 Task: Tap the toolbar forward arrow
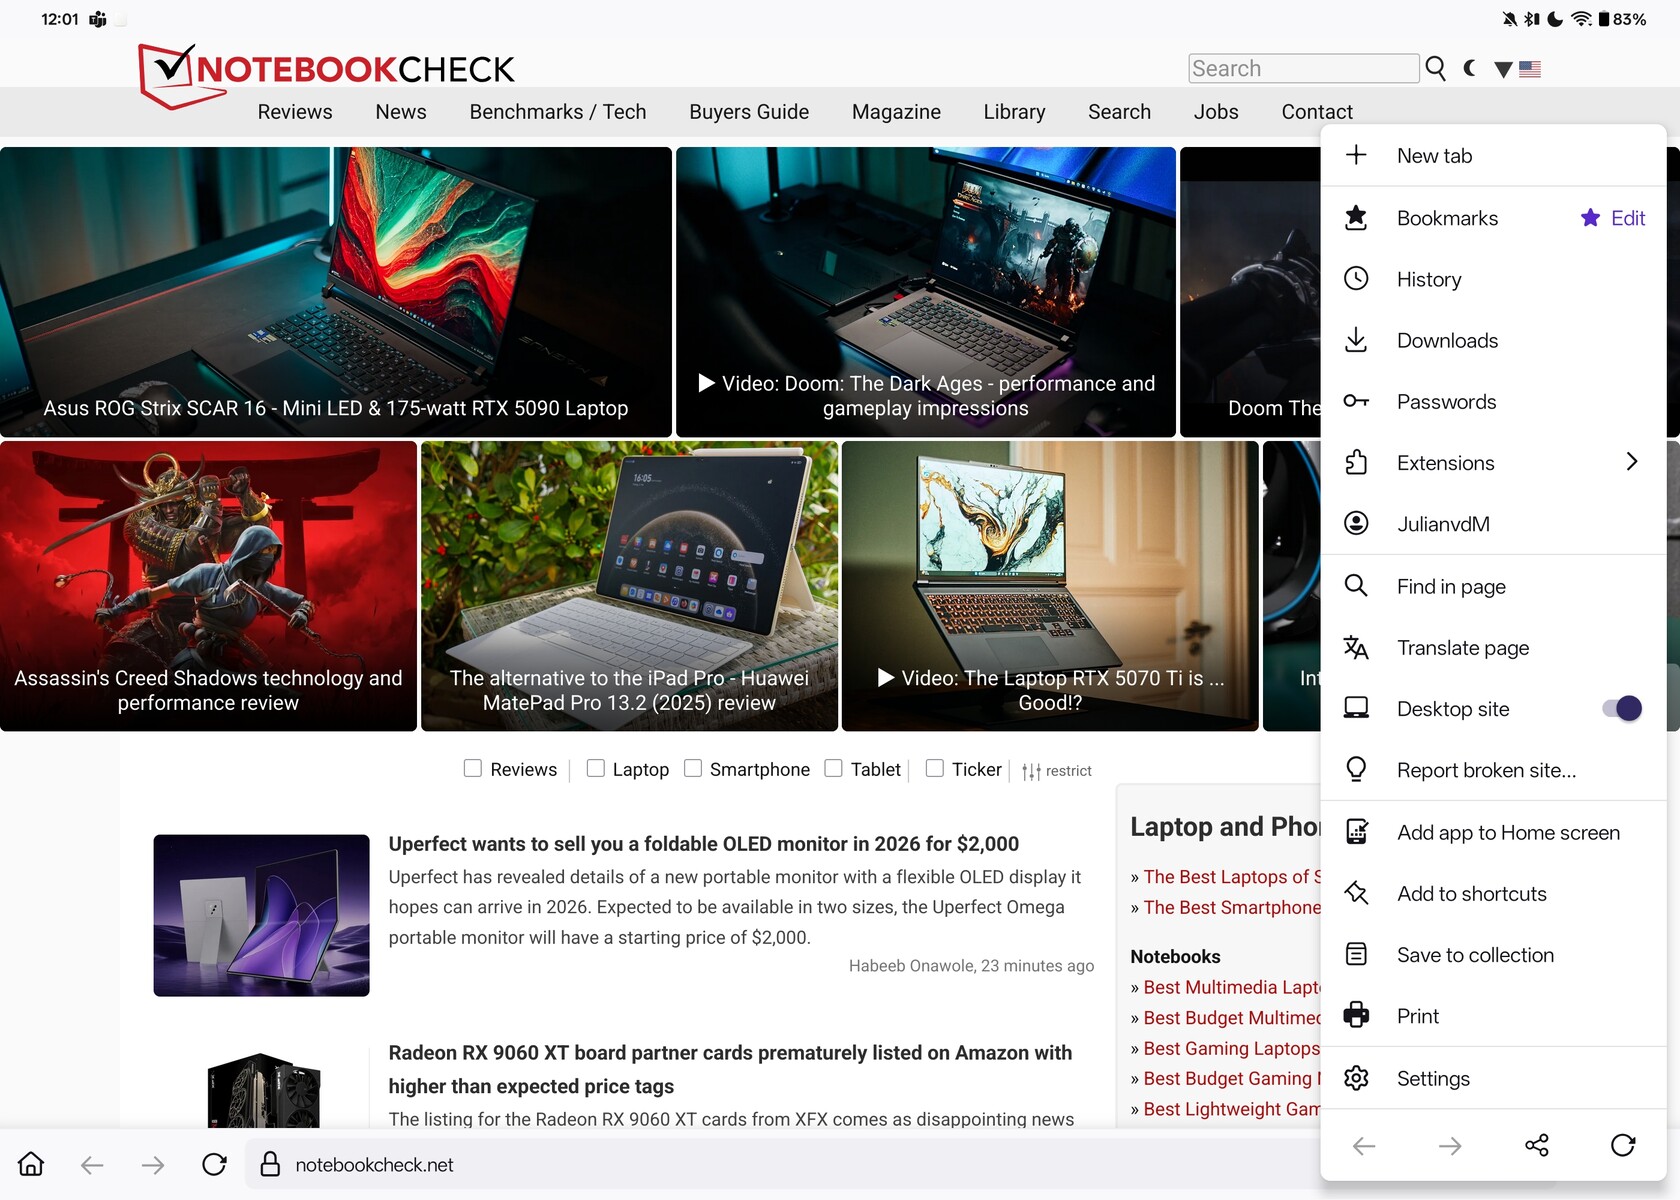click(x=153, y=1164)
